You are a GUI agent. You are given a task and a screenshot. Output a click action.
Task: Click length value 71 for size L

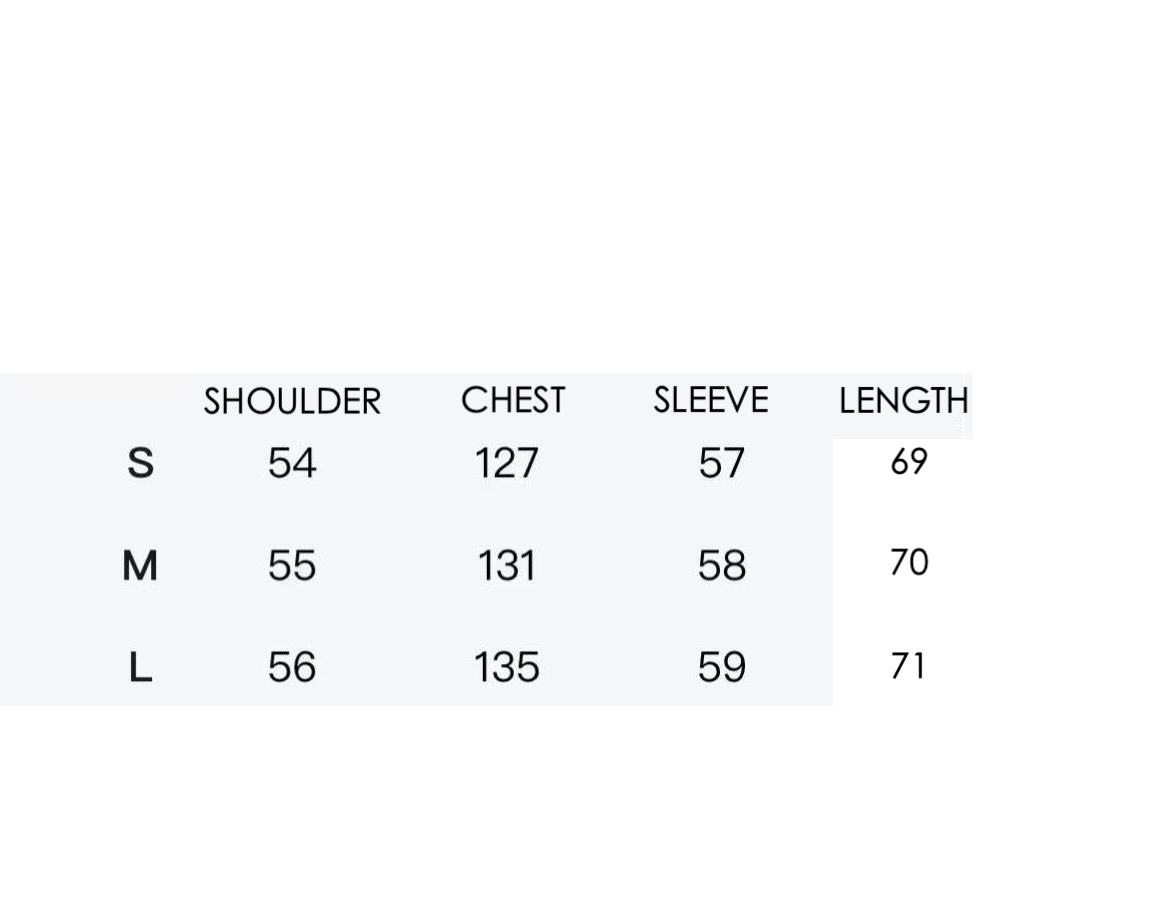[x=907, y=666]
